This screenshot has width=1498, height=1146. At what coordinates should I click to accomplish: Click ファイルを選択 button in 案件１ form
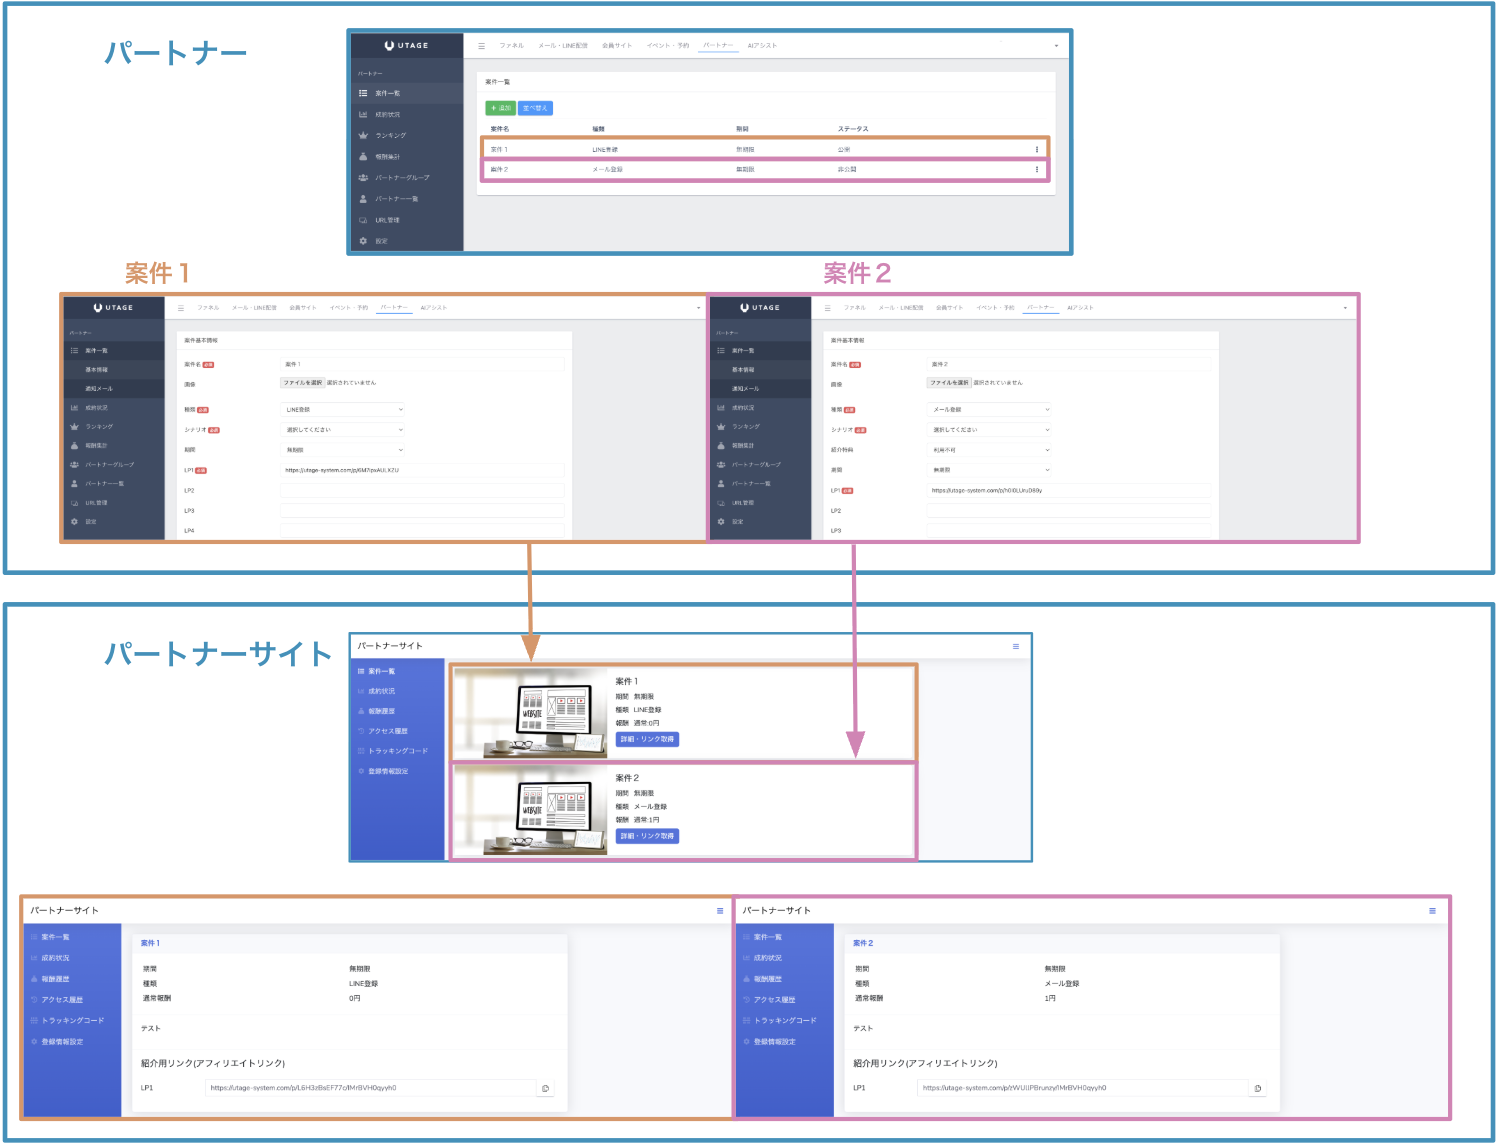click(x=302, y=383)
